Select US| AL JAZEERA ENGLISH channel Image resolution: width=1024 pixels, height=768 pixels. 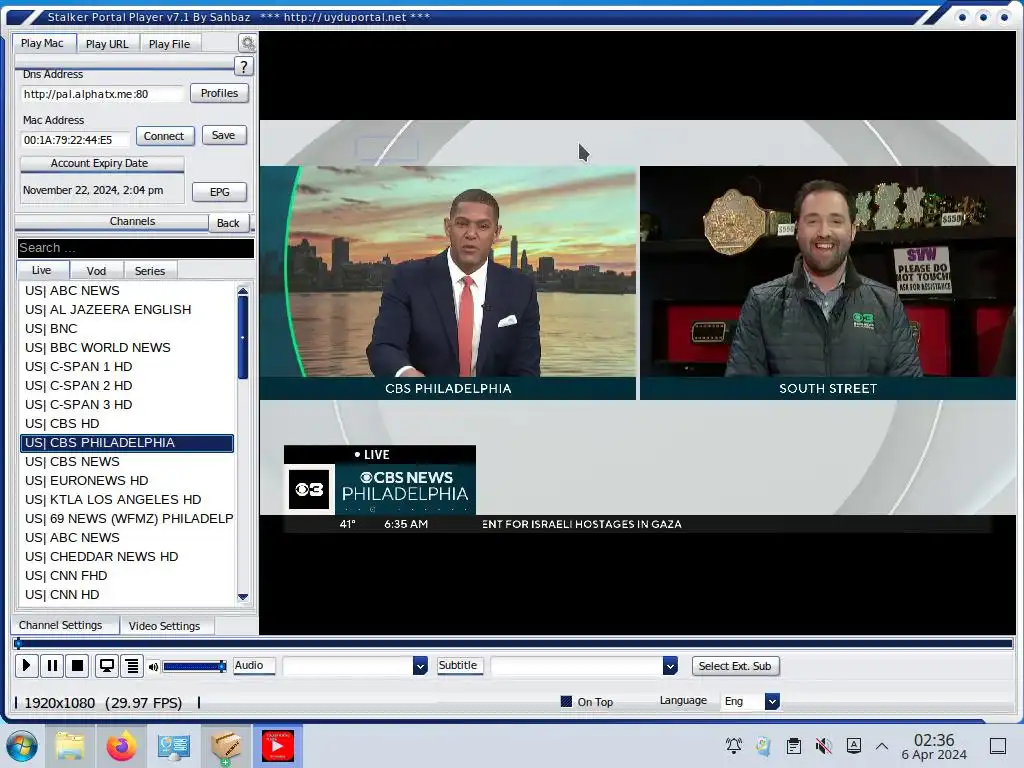[127, 310]
